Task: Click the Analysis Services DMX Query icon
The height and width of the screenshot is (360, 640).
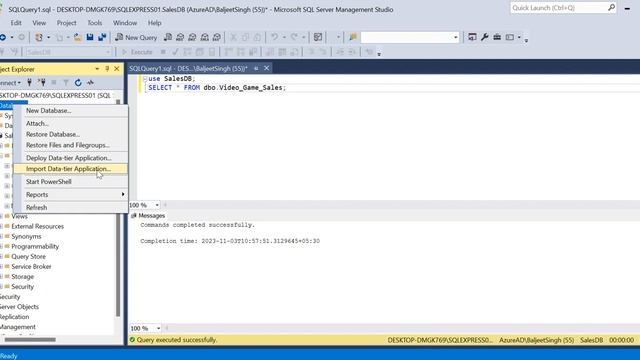Action: pos(192,37)
